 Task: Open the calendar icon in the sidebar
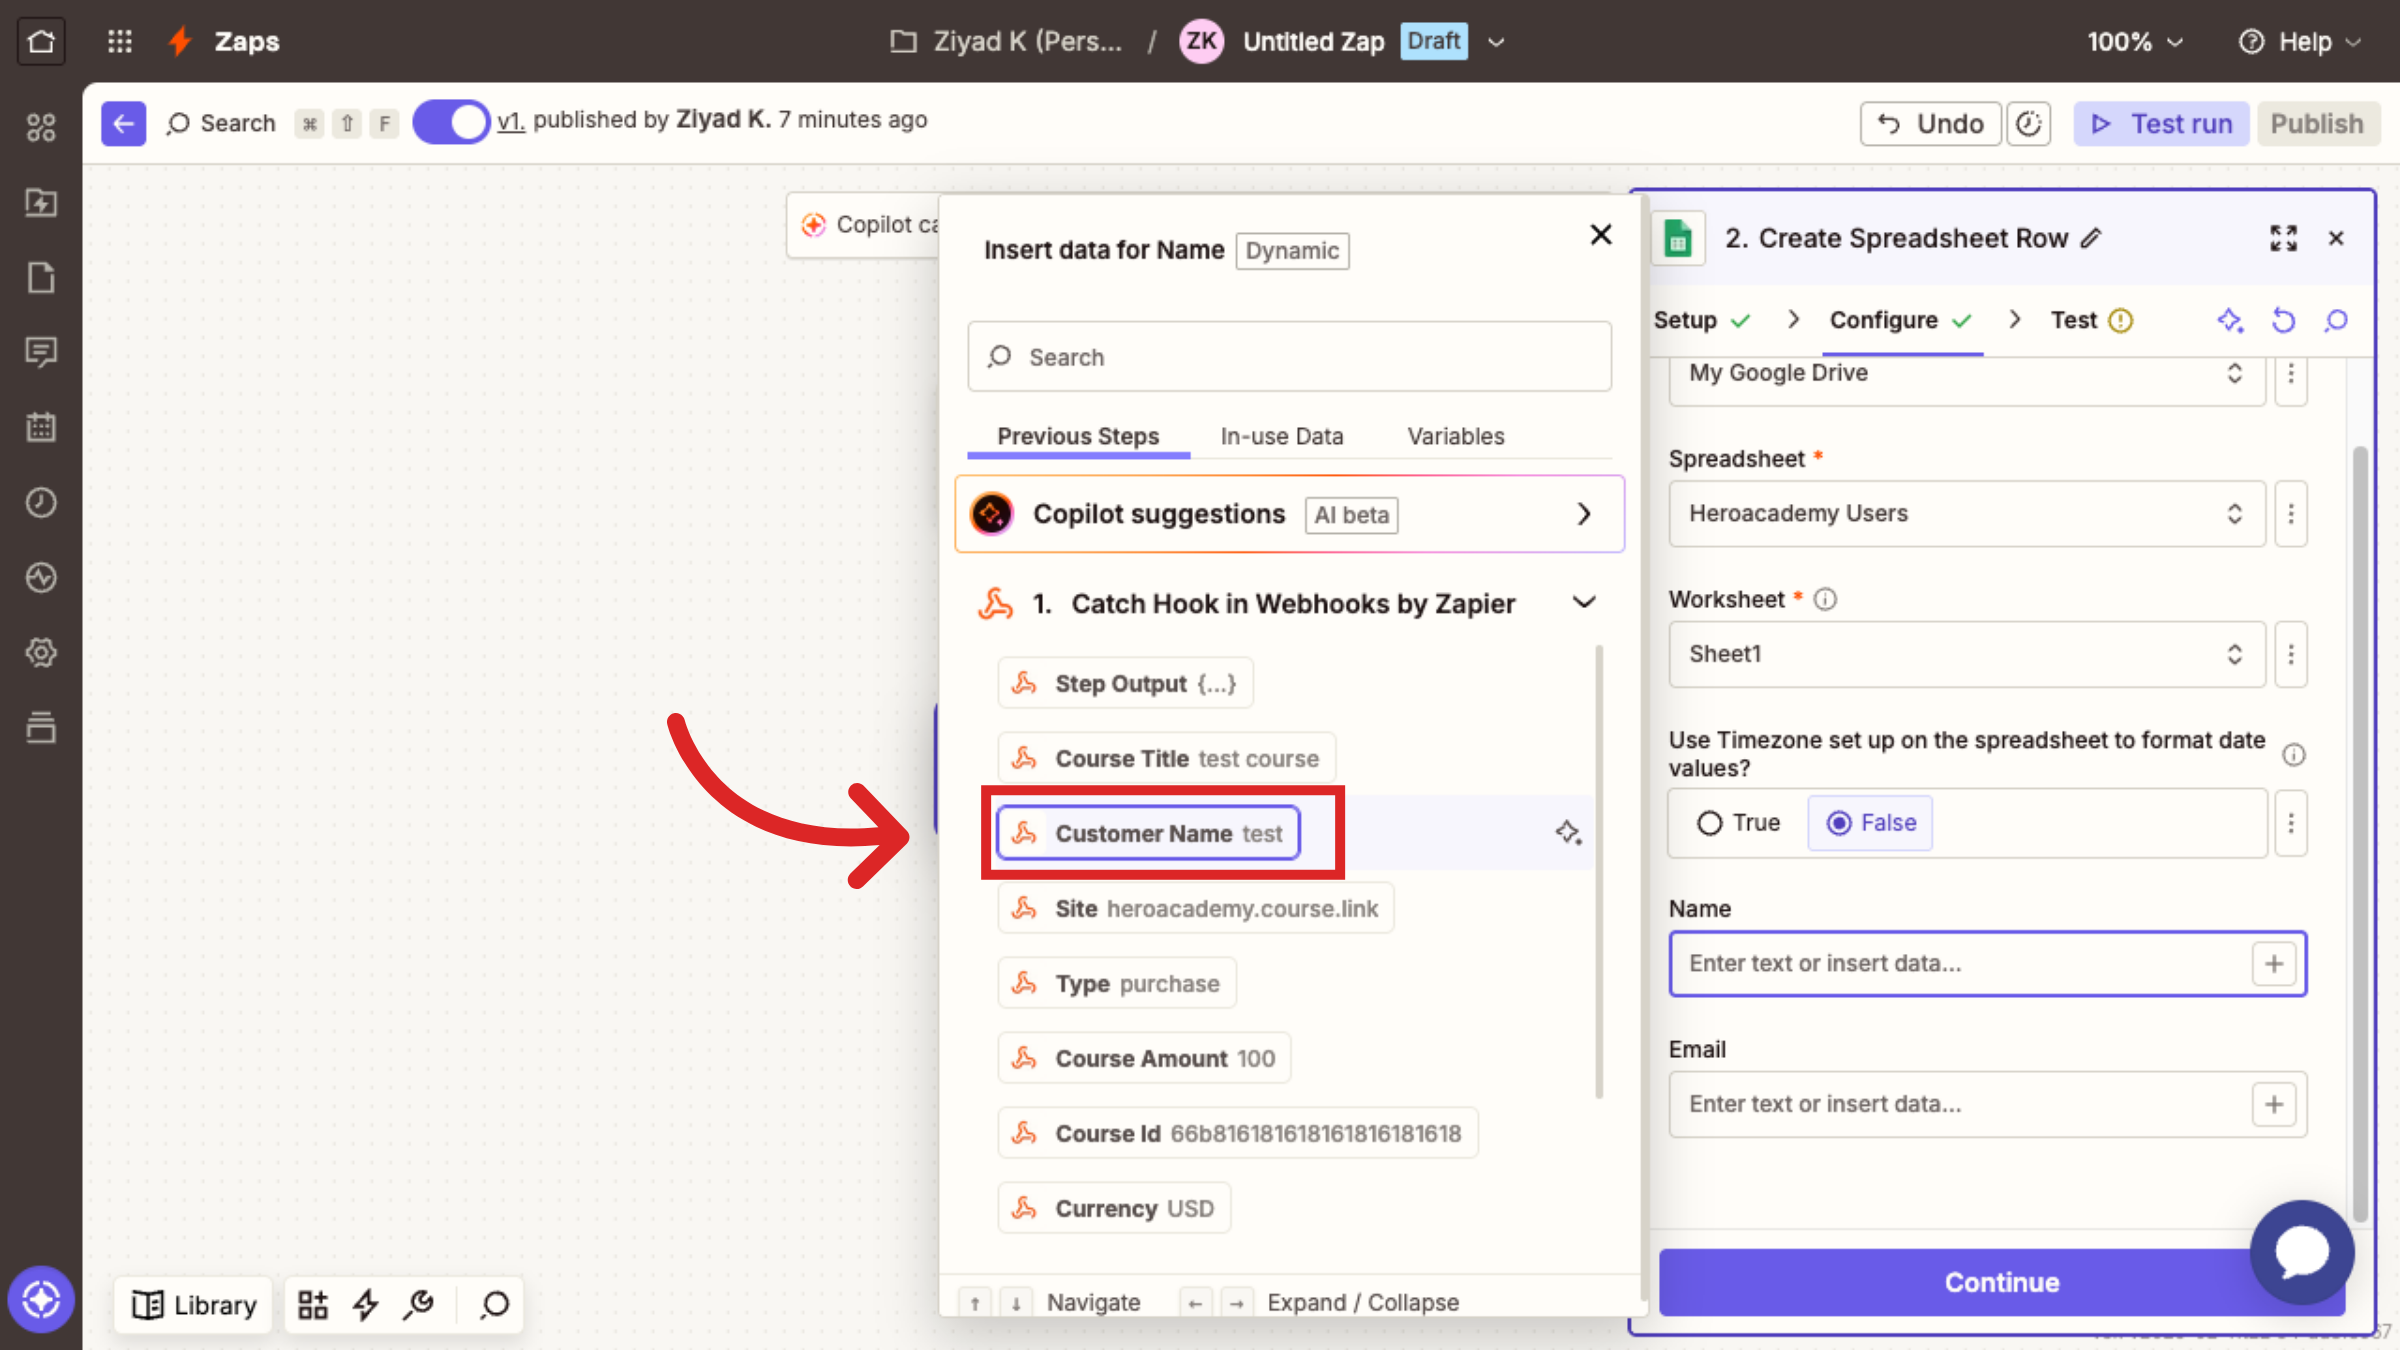(x=41, y=427)
